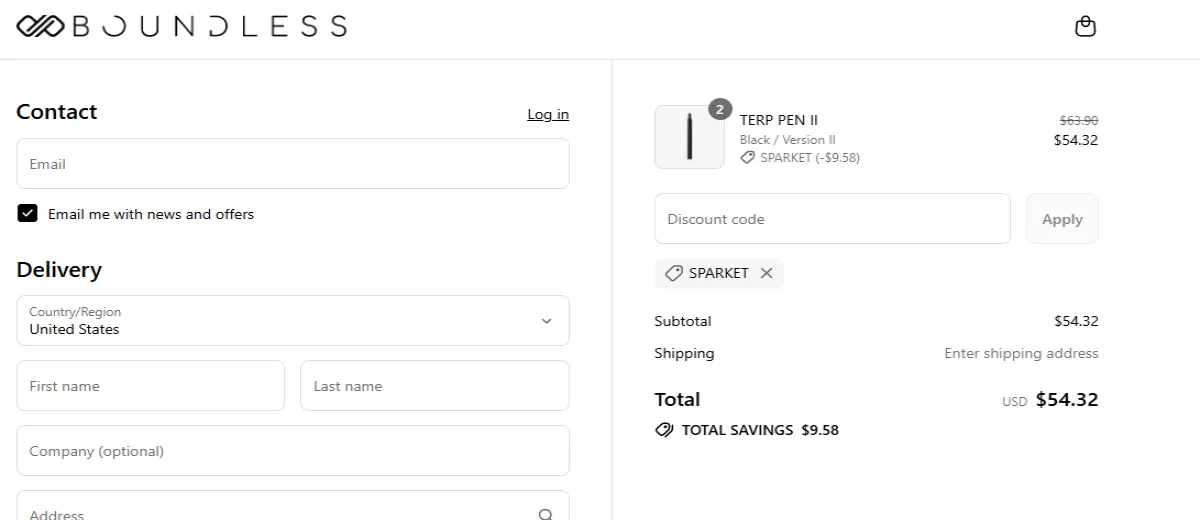Open the Country/Region dropdown
The width and height of the screenshot is (1200, 520).
293,320
